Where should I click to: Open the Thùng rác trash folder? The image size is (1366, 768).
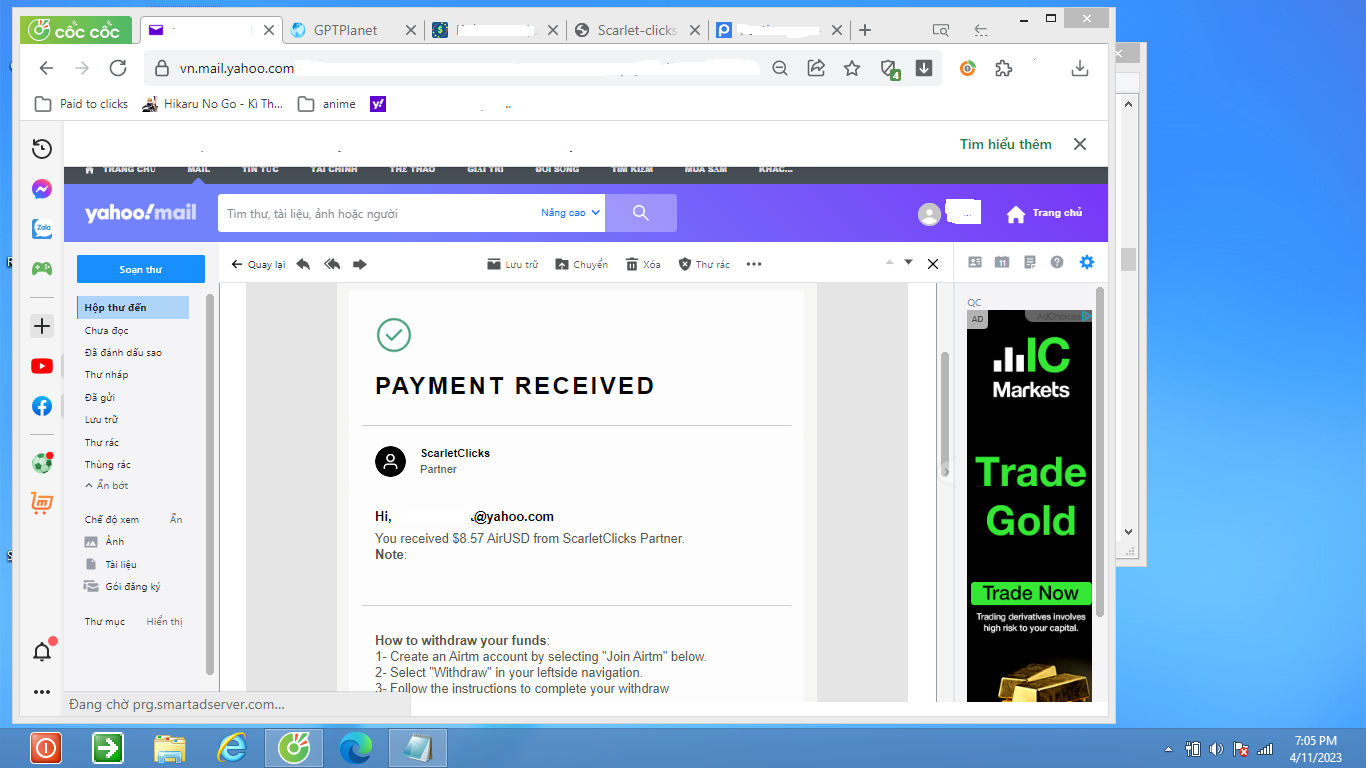point(108,464)
